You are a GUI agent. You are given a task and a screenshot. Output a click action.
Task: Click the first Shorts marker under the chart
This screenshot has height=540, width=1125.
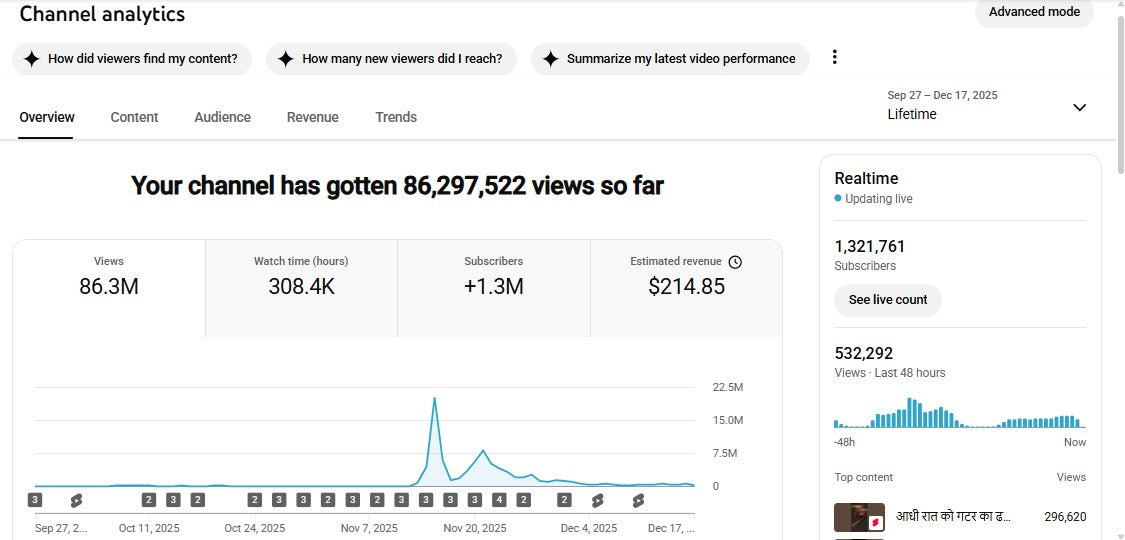coord(76,500)
